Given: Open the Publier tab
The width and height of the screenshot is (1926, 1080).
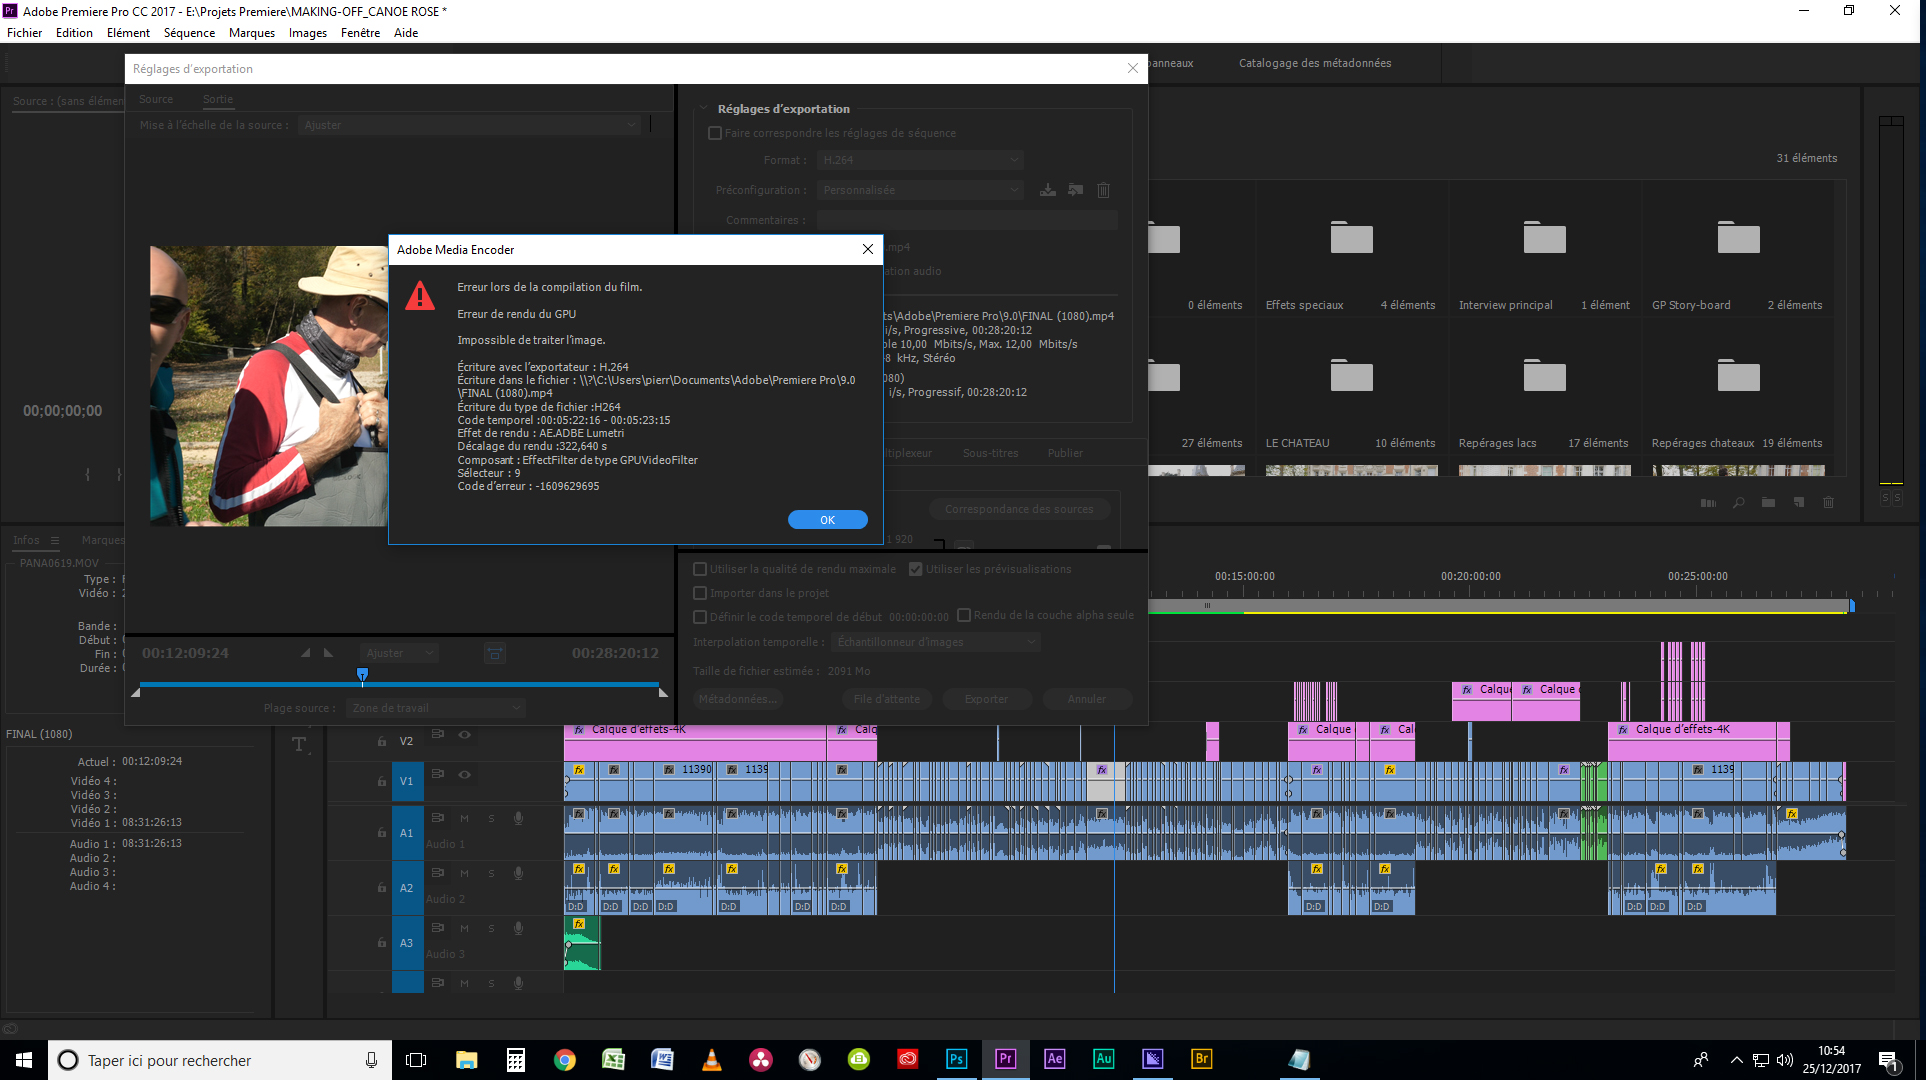Looking at the screenshot, I should click(1065, 453).
